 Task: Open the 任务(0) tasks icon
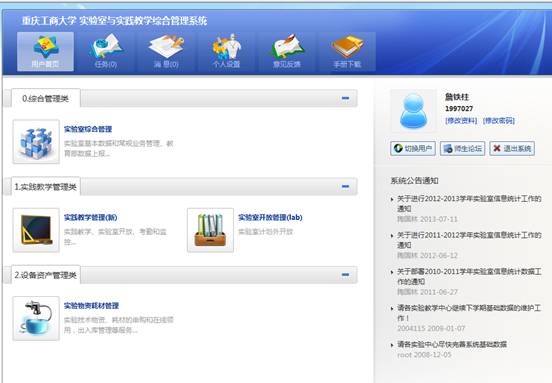(x=106, y=51)
